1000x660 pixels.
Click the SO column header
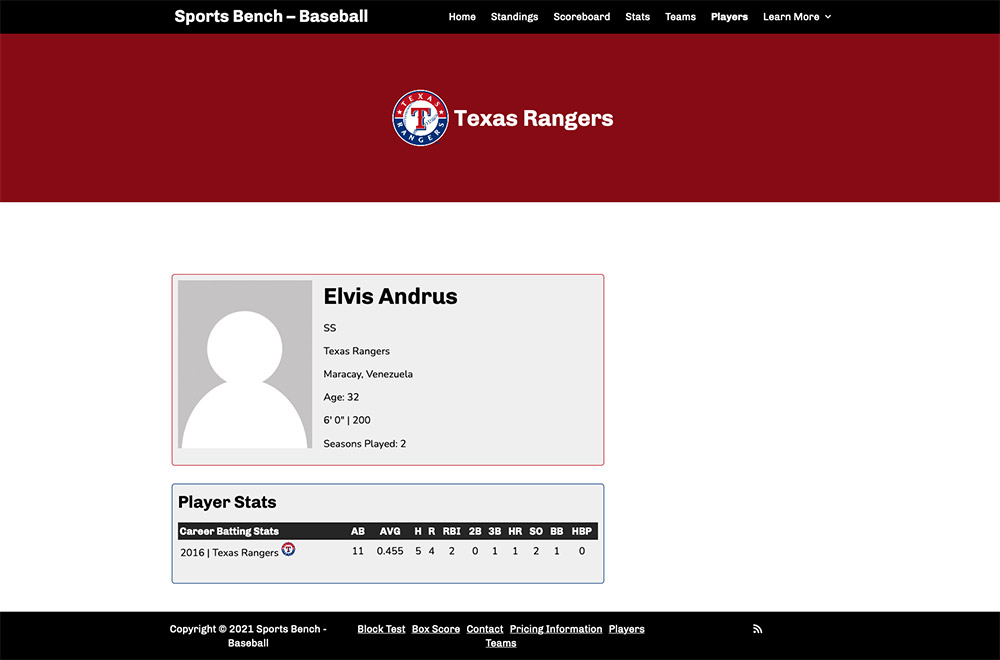[536, 531]
